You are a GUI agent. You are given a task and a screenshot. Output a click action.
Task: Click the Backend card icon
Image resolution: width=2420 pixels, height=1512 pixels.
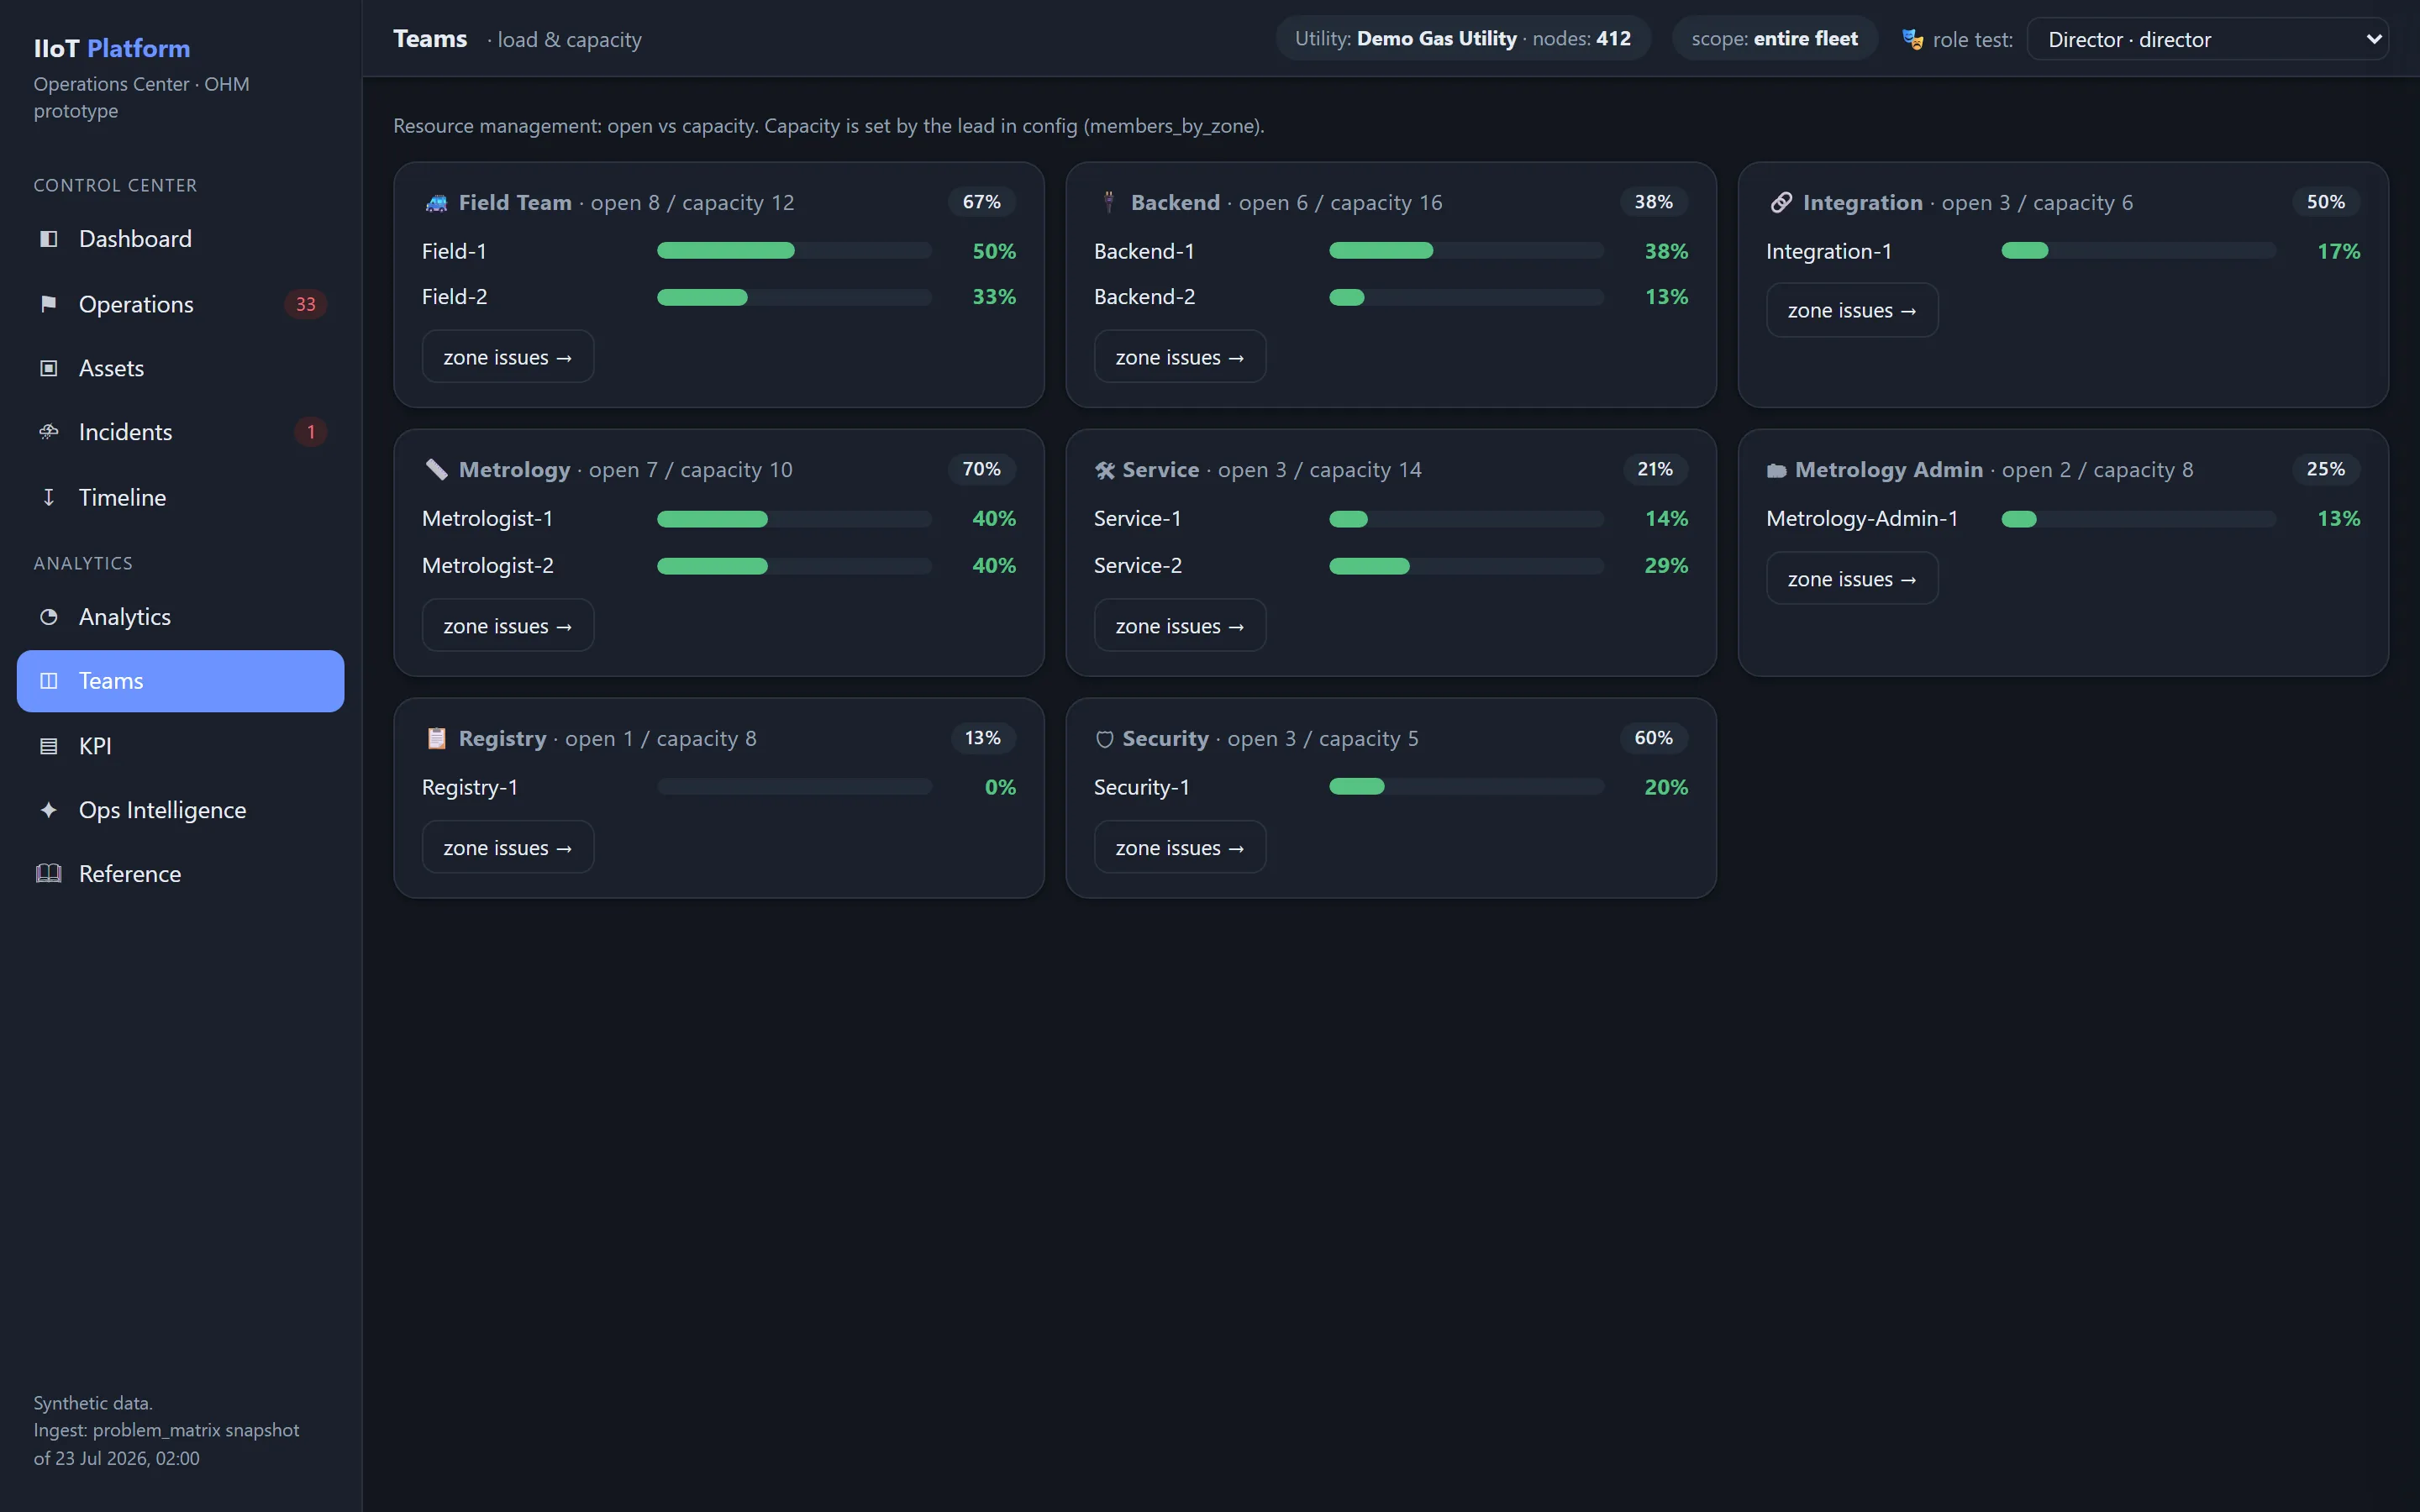1109,202
